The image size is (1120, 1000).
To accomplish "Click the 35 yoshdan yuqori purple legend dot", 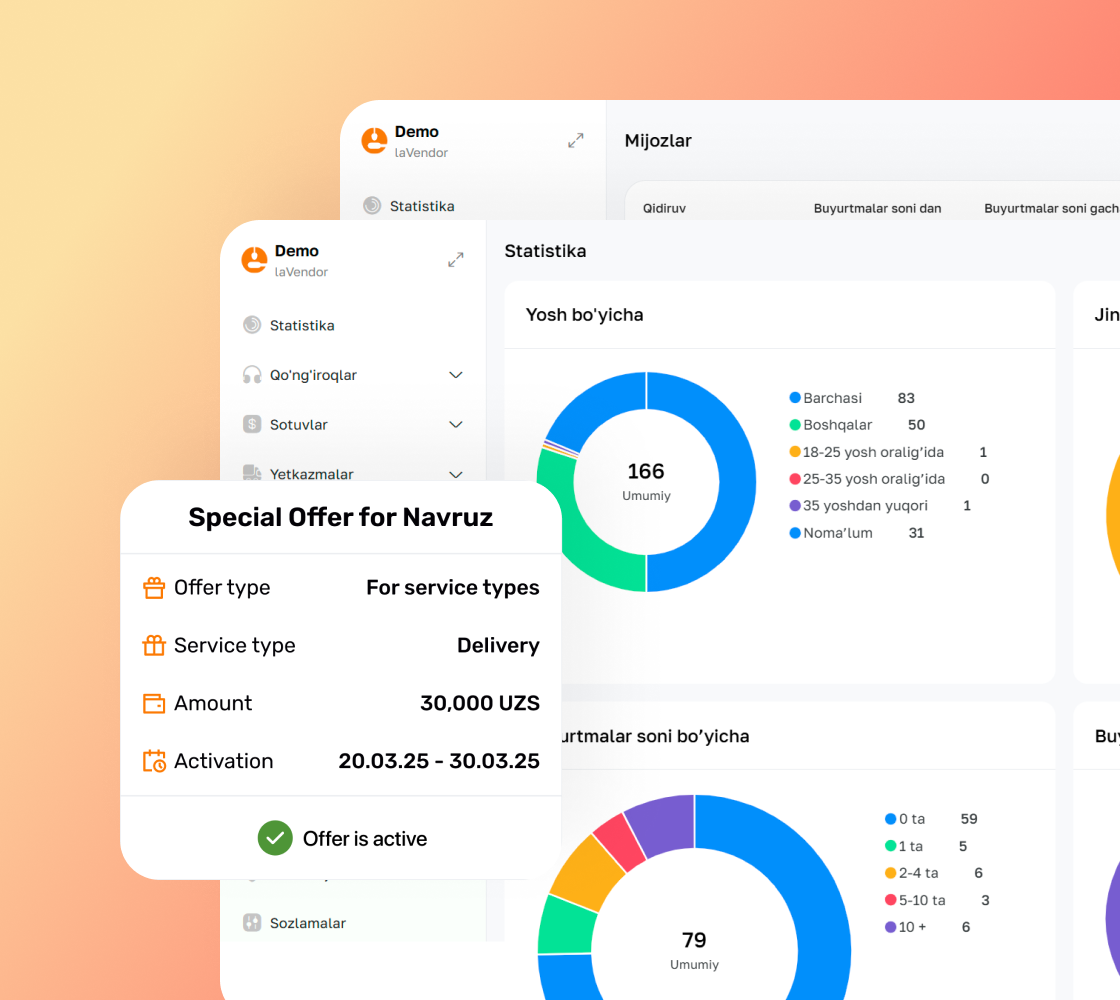I will 794,506.
